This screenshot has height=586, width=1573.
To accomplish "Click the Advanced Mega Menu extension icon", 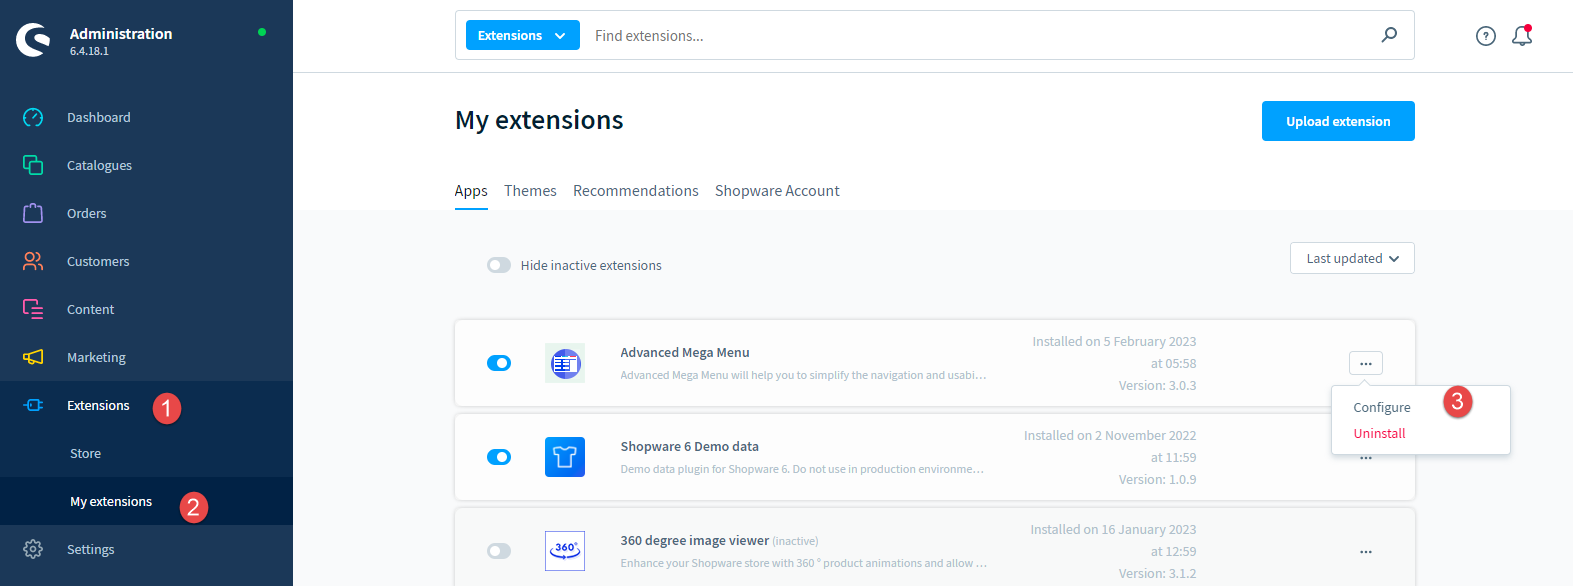I will click(565, 363).
